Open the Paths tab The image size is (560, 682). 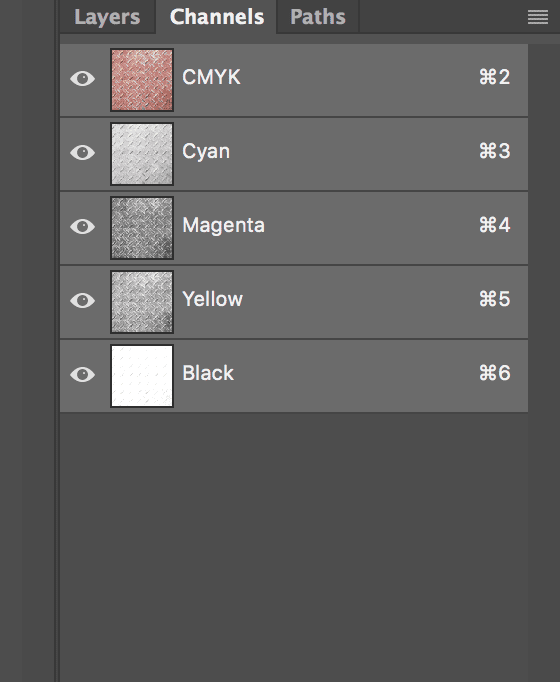[318, 17]
